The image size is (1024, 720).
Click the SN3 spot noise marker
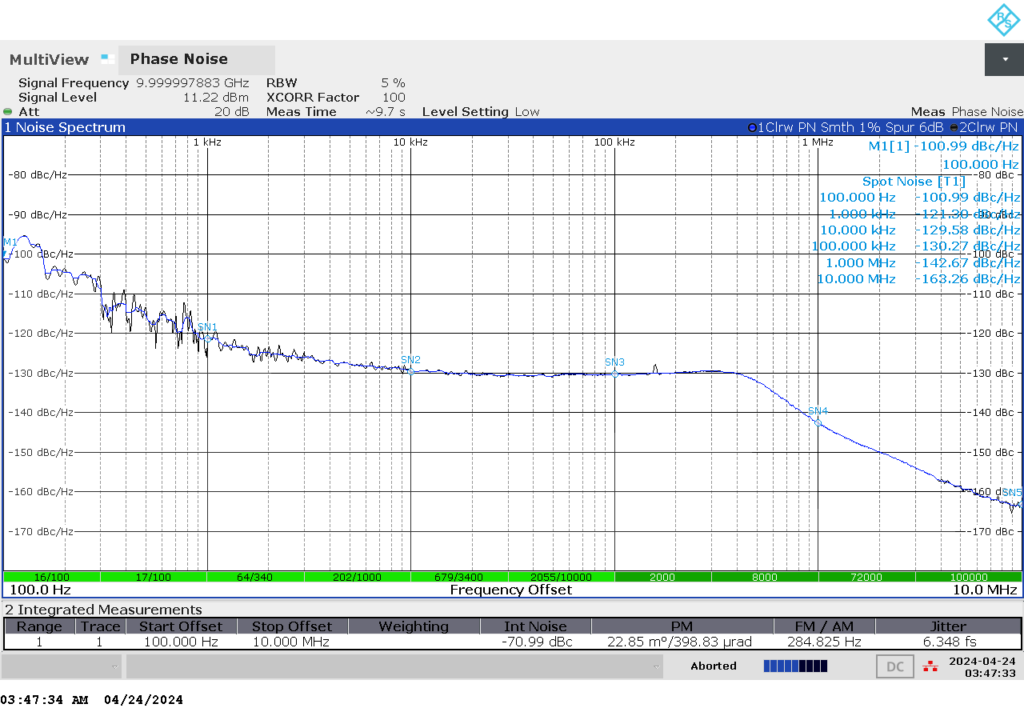click(x=614, y=371)
